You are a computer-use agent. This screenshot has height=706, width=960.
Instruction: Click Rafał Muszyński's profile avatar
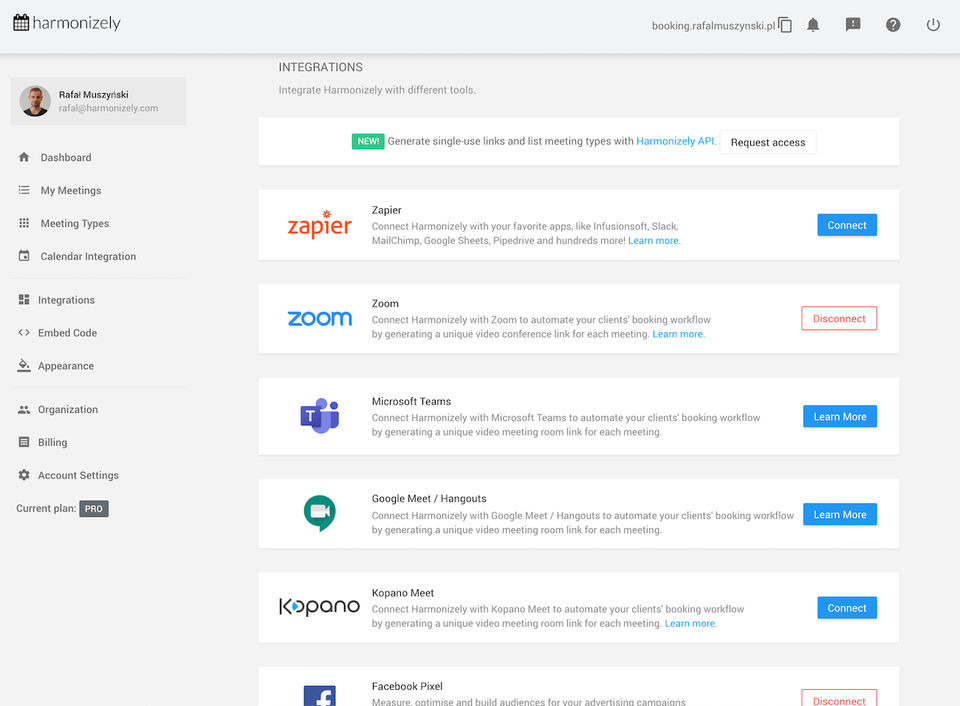point(35,101)
